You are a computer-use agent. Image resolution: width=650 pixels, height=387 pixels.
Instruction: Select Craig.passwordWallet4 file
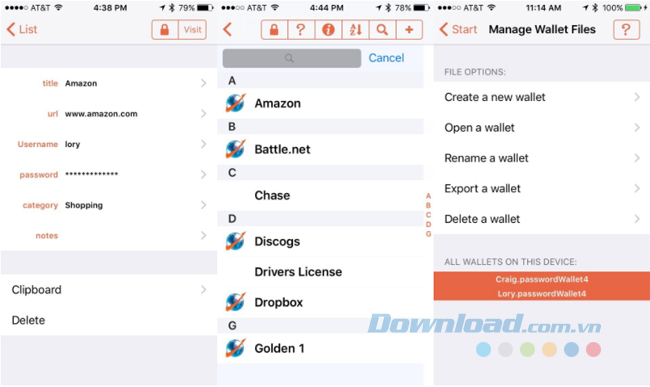click(541, 279)
